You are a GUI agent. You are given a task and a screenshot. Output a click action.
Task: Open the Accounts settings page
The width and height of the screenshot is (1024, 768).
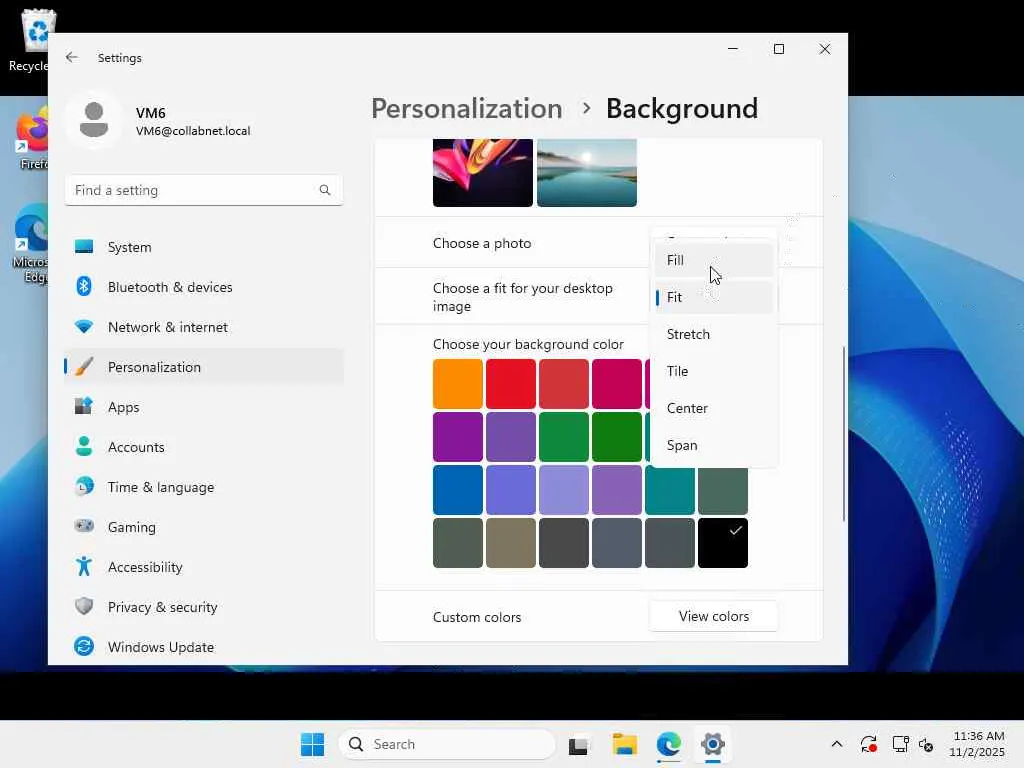tap(136, 447)
